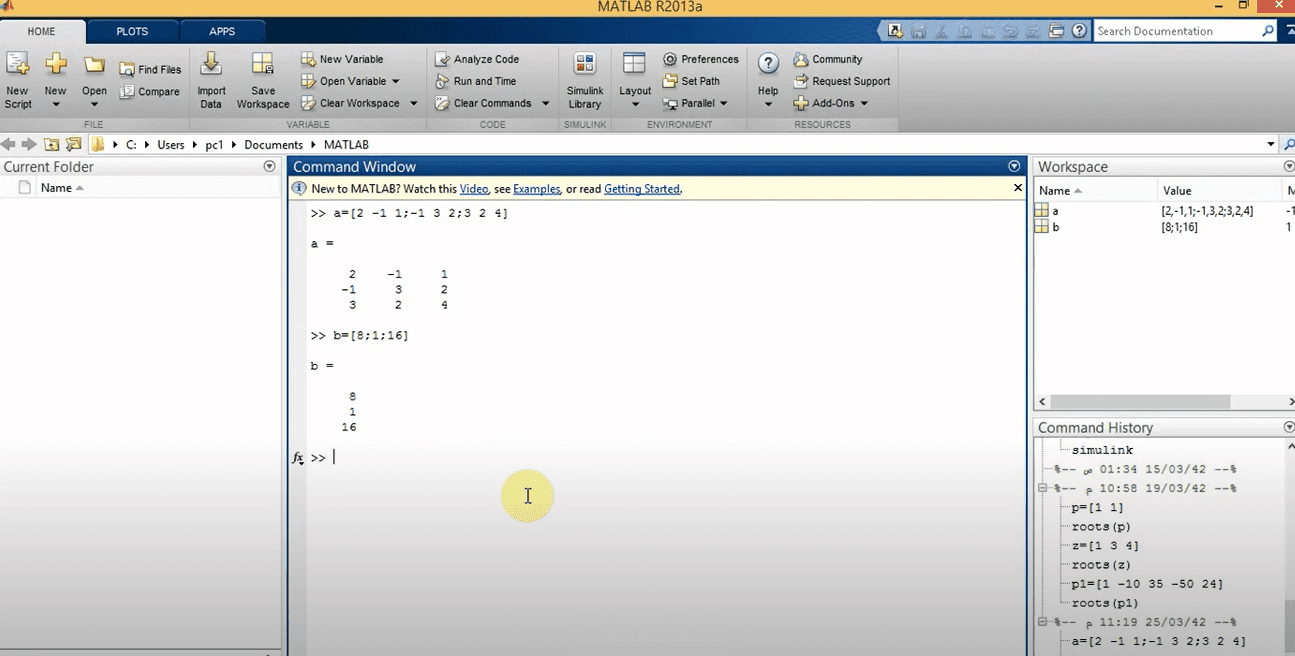Screen dimensions: 1295x656
Task: Select p1=[1 -10 35 -50 24] history entry
Action: pyautogui.click(x=1147, y=584)
